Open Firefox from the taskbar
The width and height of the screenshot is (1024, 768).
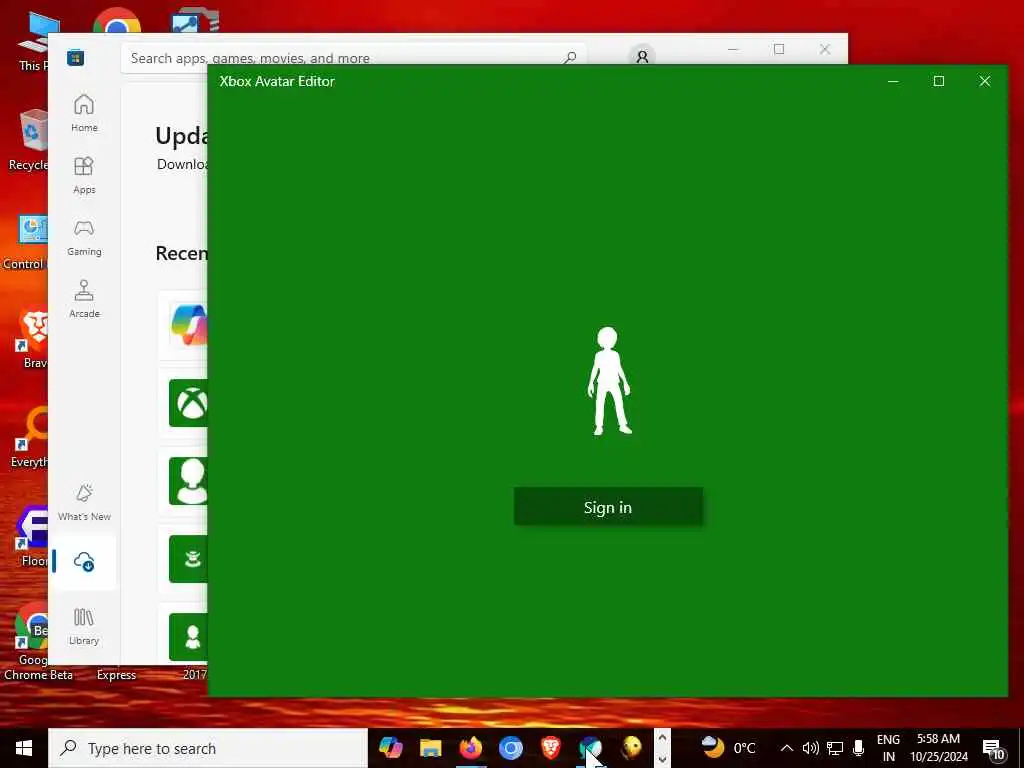click(x=470, y=747)
